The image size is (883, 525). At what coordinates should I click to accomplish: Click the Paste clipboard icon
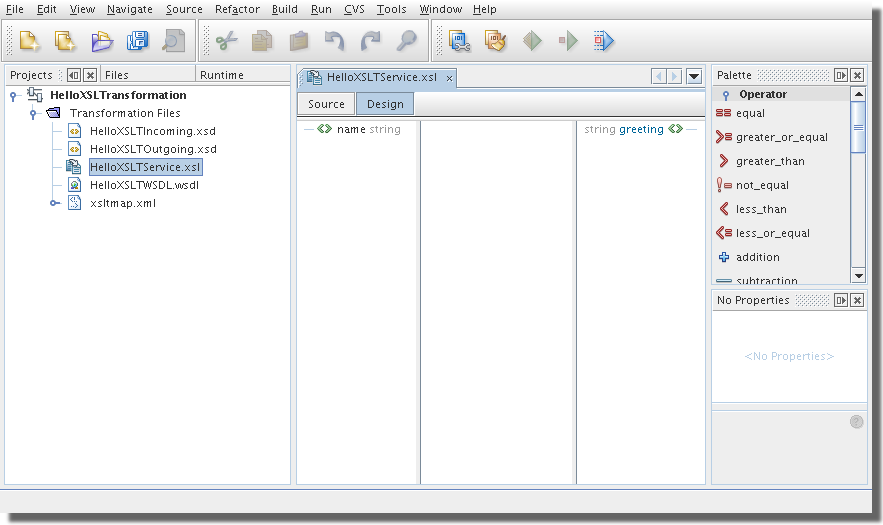[298, 41]
